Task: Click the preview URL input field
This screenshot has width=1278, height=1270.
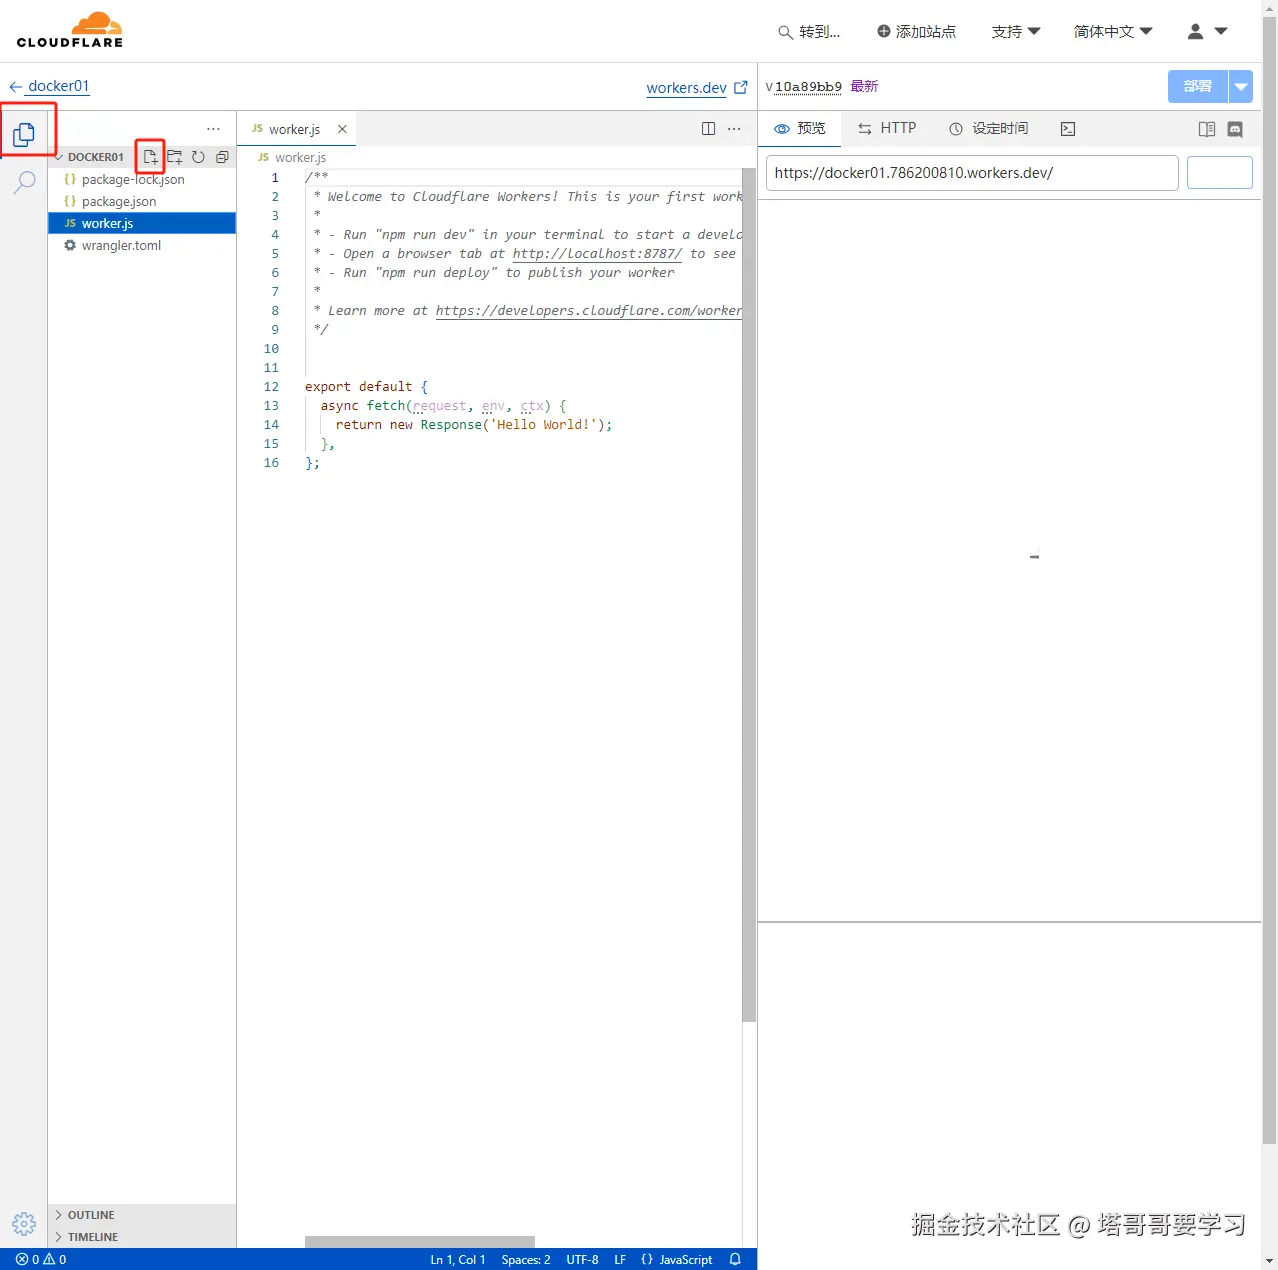Action: coord(972,173)
